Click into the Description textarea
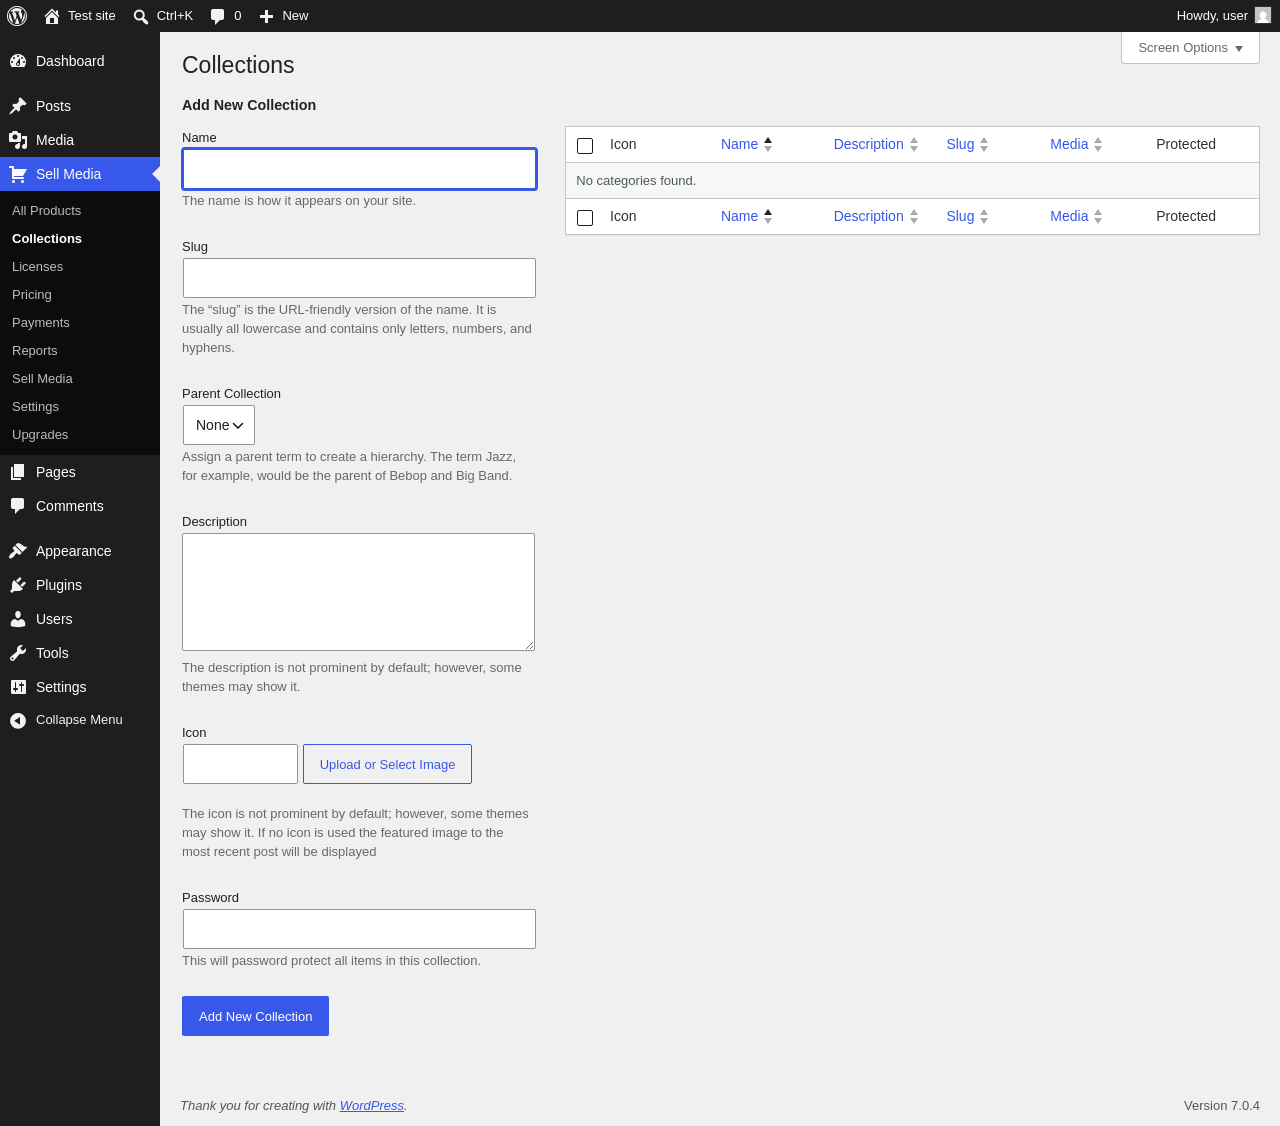This screenshot has height=1126, width=1280. [358, 592]
